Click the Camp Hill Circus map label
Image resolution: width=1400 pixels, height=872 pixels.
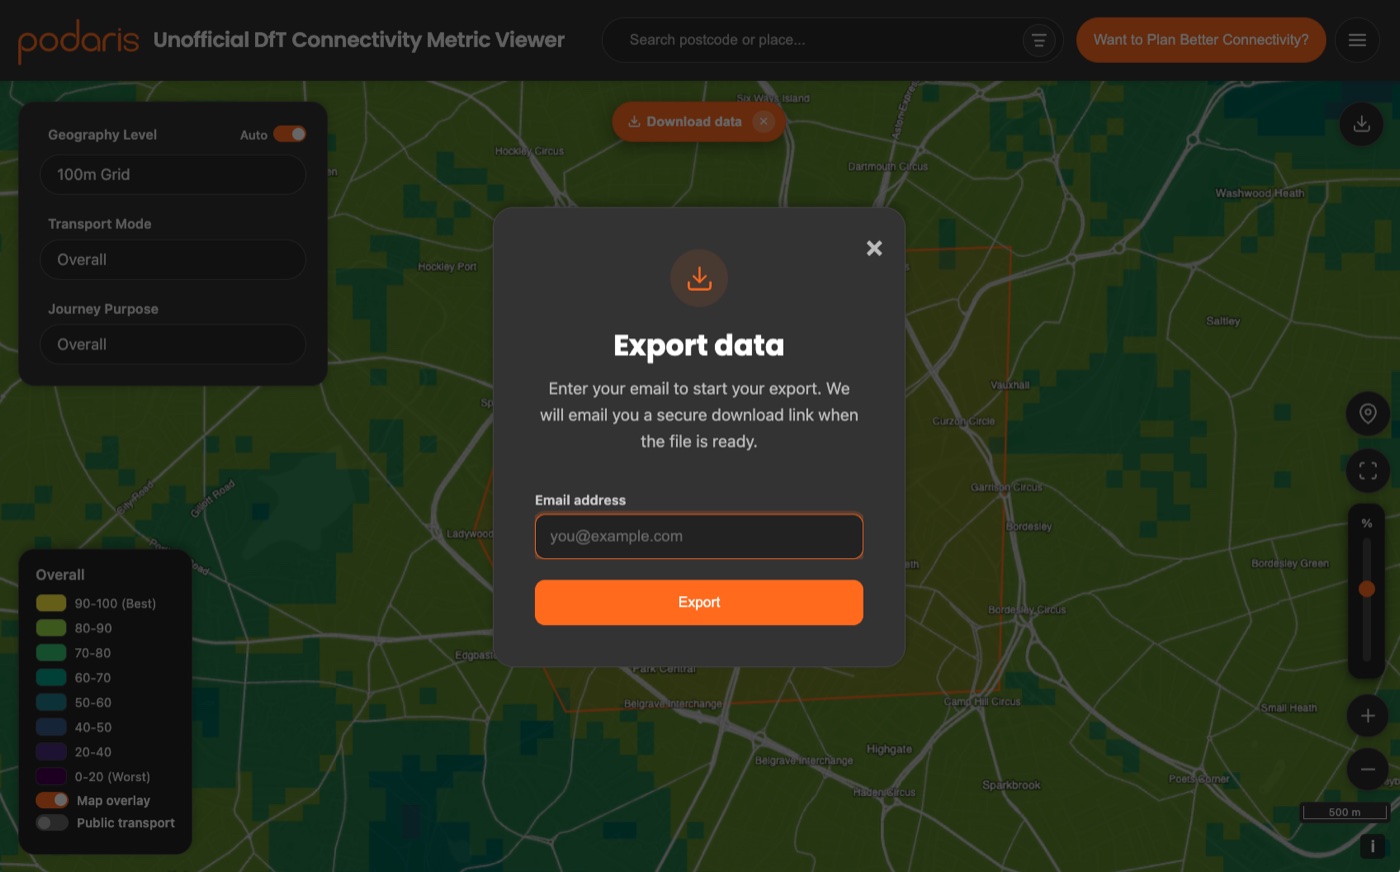tap(982, 701)
